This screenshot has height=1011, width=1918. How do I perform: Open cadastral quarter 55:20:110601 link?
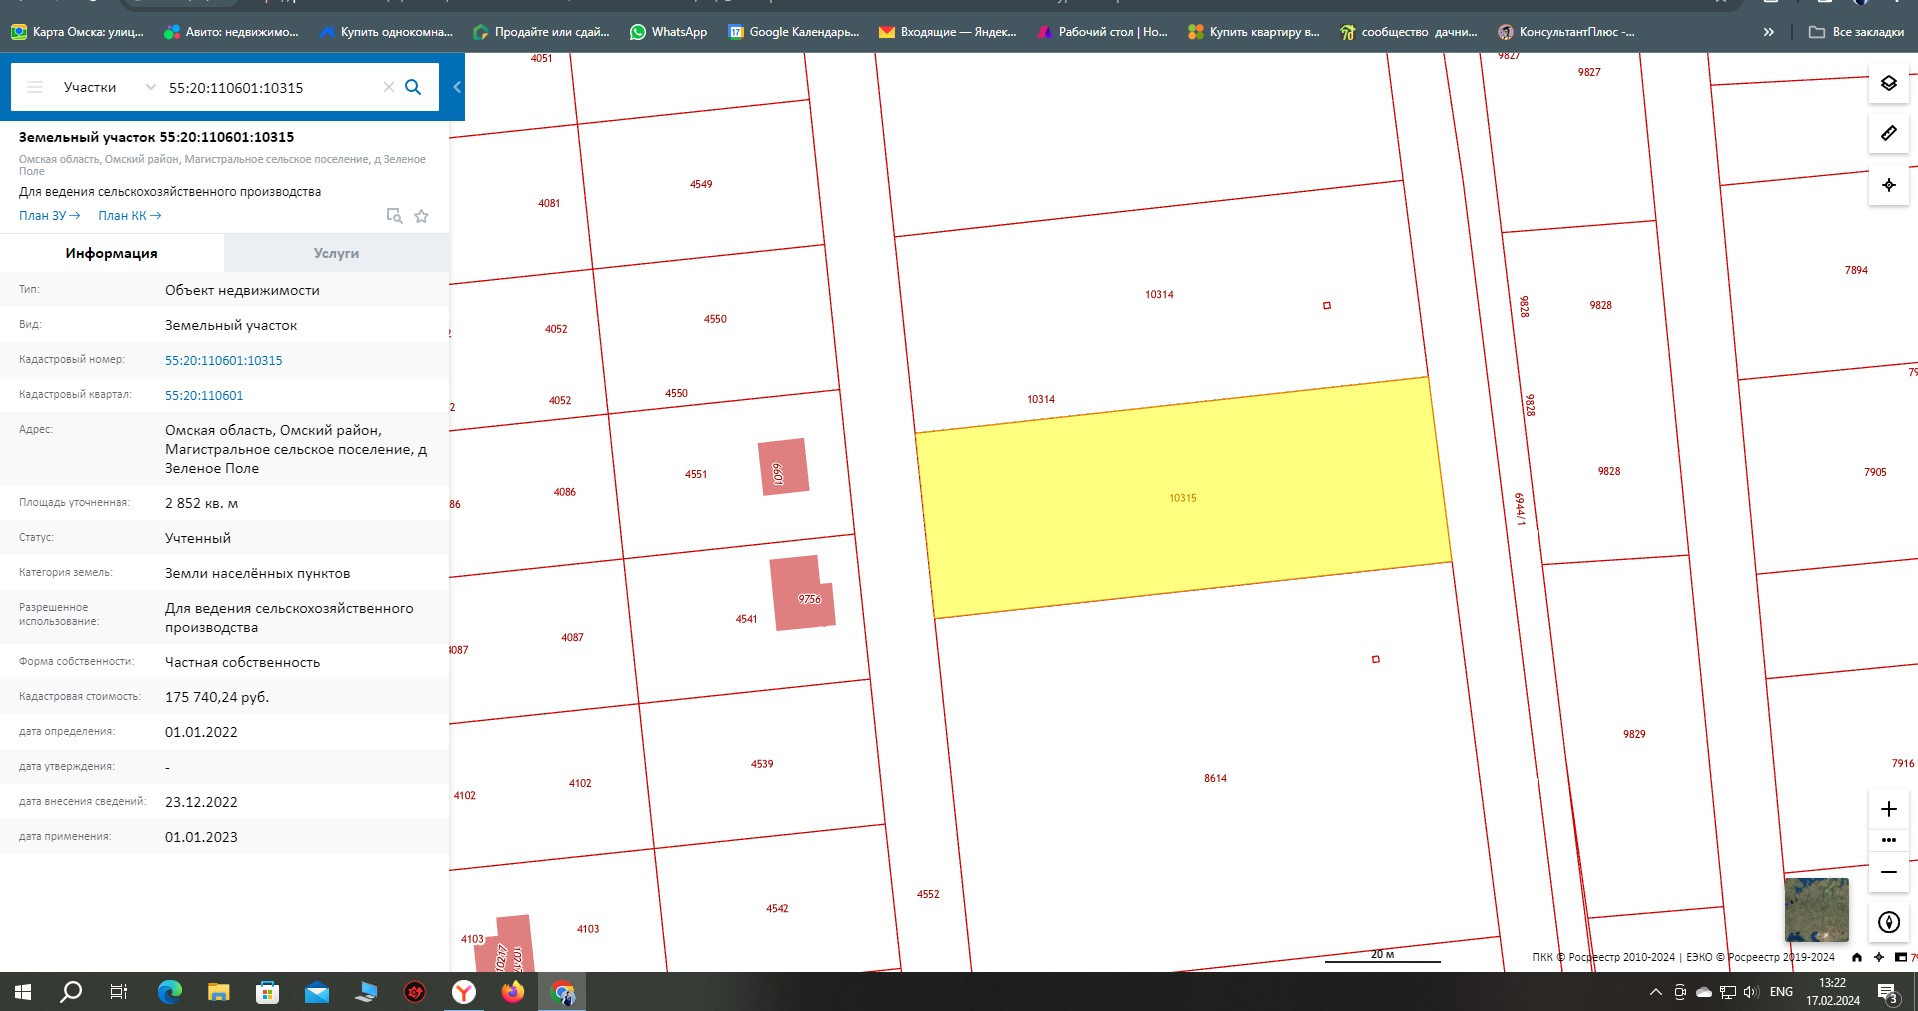point(204,395)
